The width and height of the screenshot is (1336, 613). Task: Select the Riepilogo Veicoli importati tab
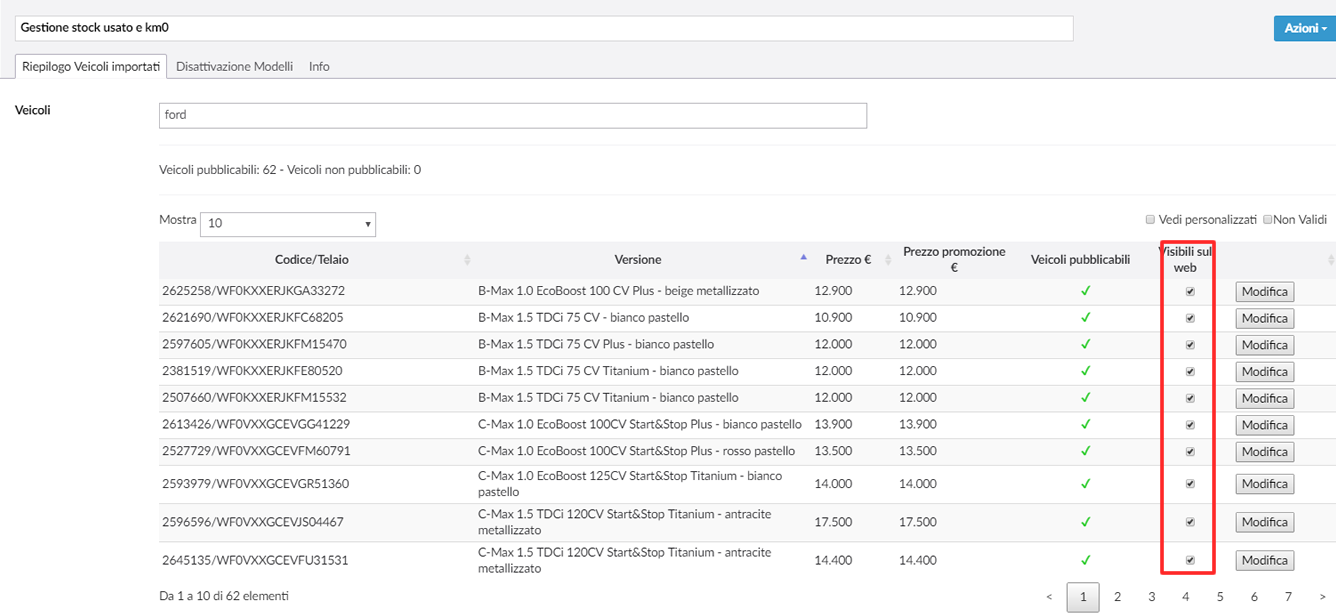point(91,66)
